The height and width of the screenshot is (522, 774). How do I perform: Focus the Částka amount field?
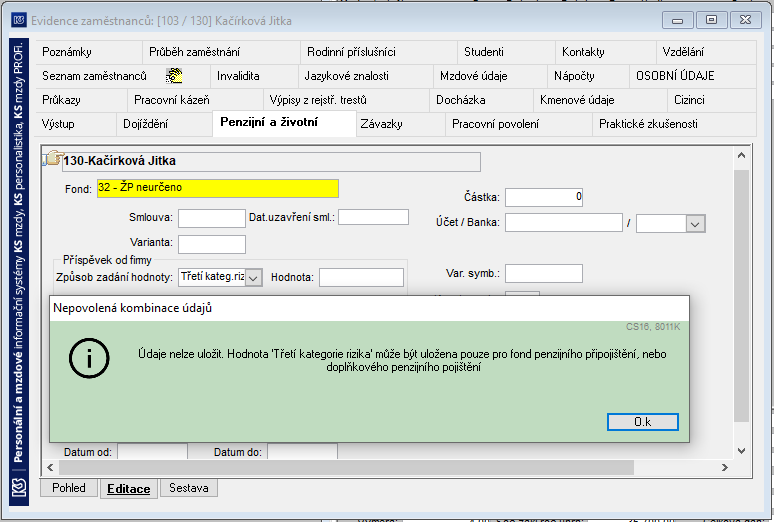point(543,197)
